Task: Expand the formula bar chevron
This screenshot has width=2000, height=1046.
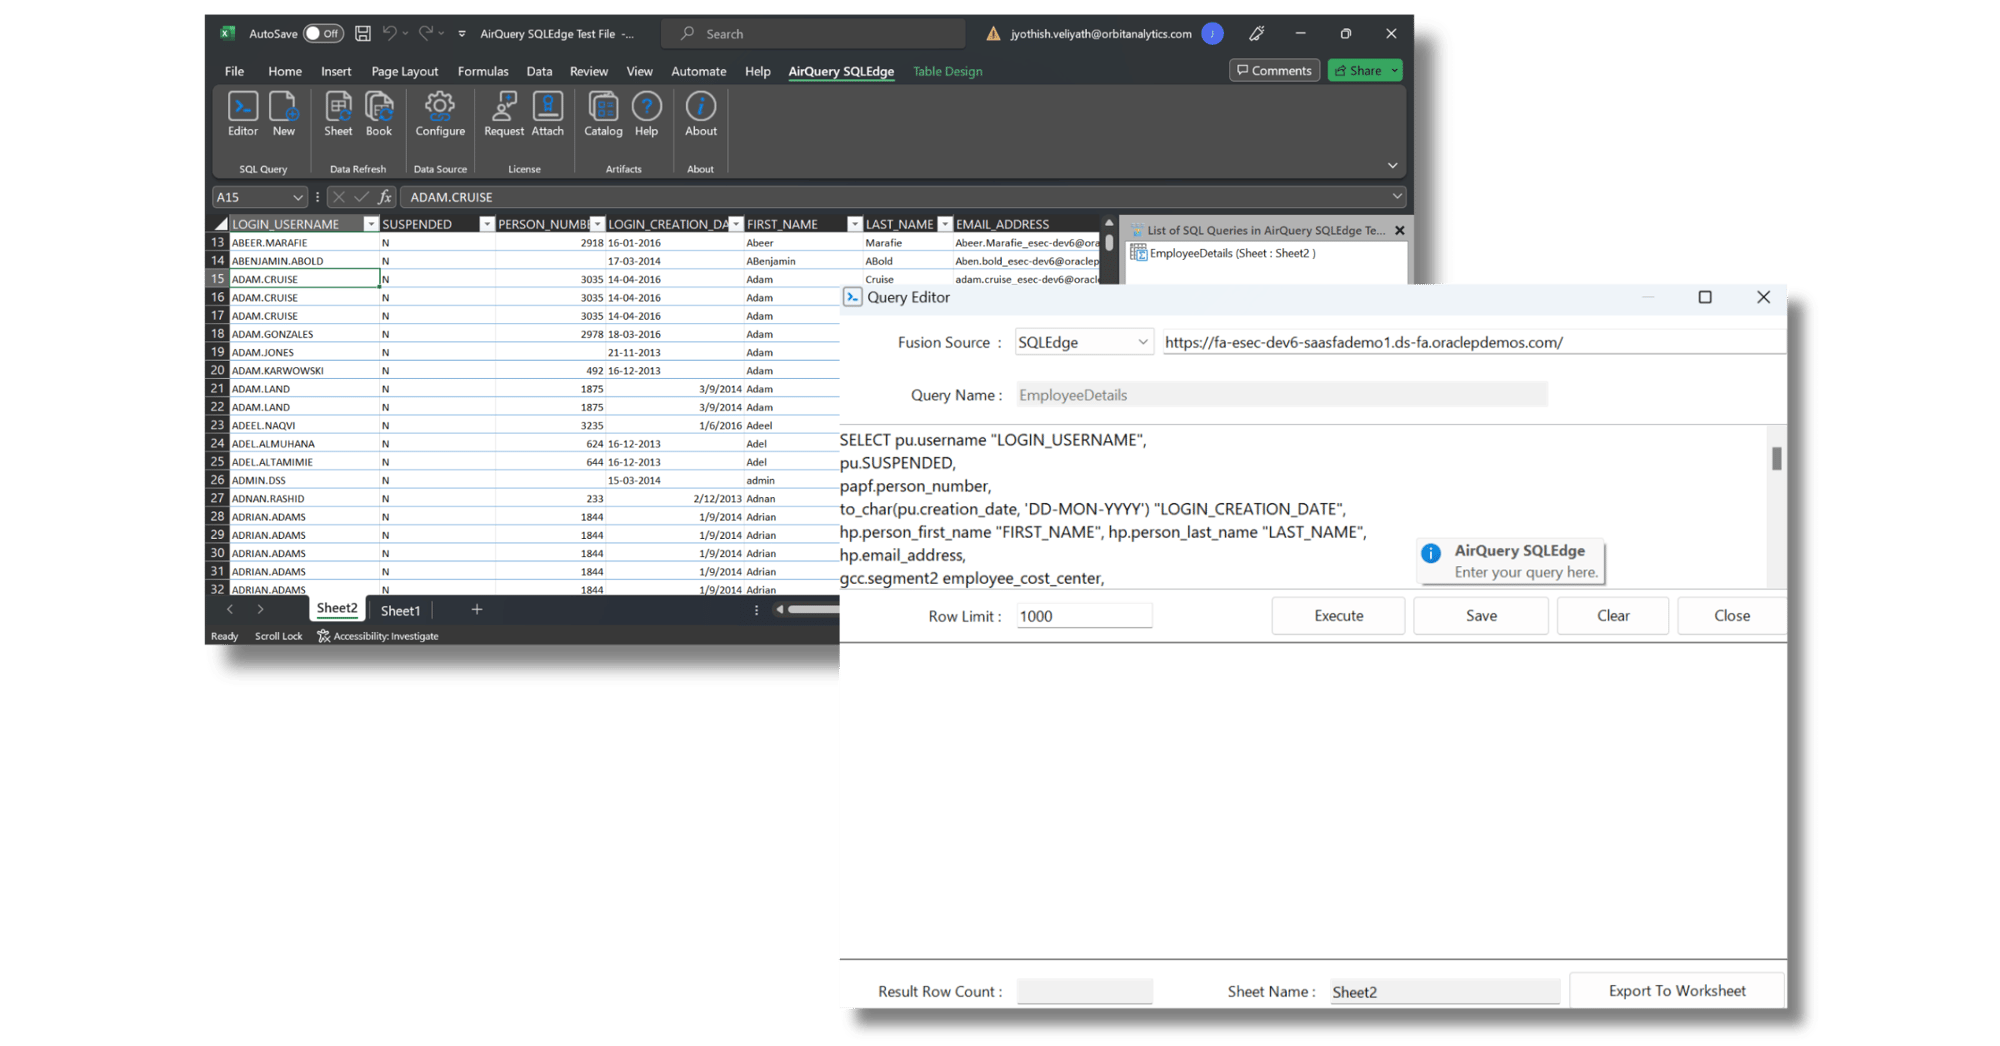Action: click(x=1397, y=197)
